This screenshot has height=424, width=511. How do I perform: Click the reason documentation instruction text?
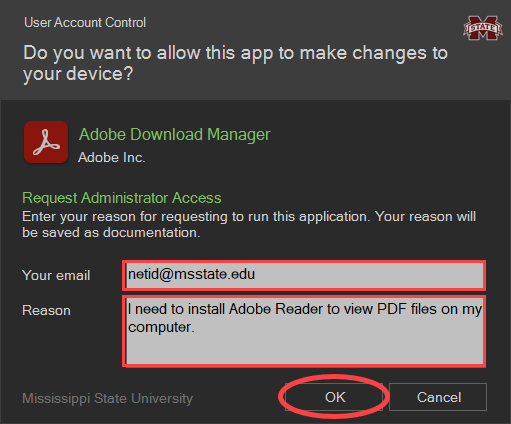point(249,224)
